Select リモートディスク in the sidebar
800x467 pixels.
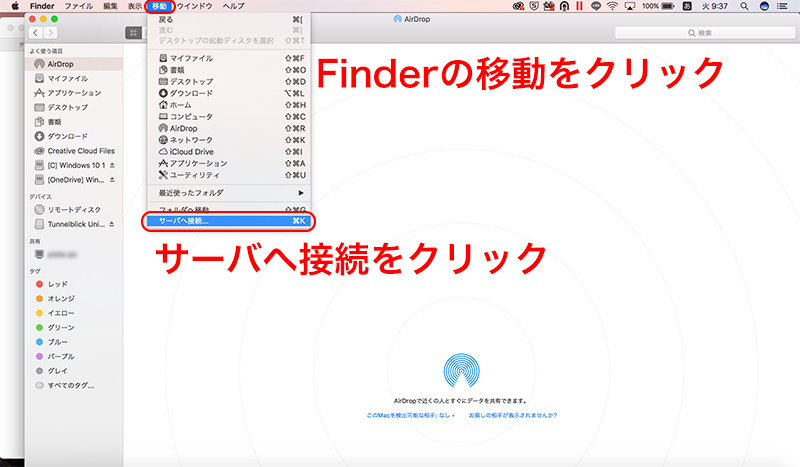pyautogui.click(x=74, y=210)
